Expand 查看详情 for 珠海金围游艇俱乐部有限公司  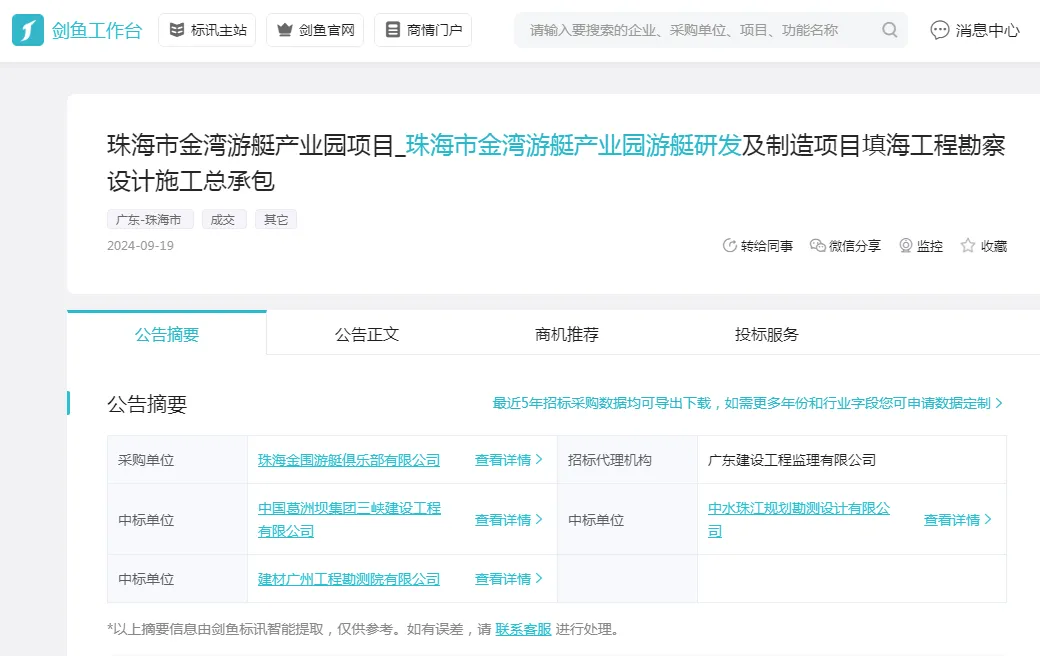click(505, 459)
